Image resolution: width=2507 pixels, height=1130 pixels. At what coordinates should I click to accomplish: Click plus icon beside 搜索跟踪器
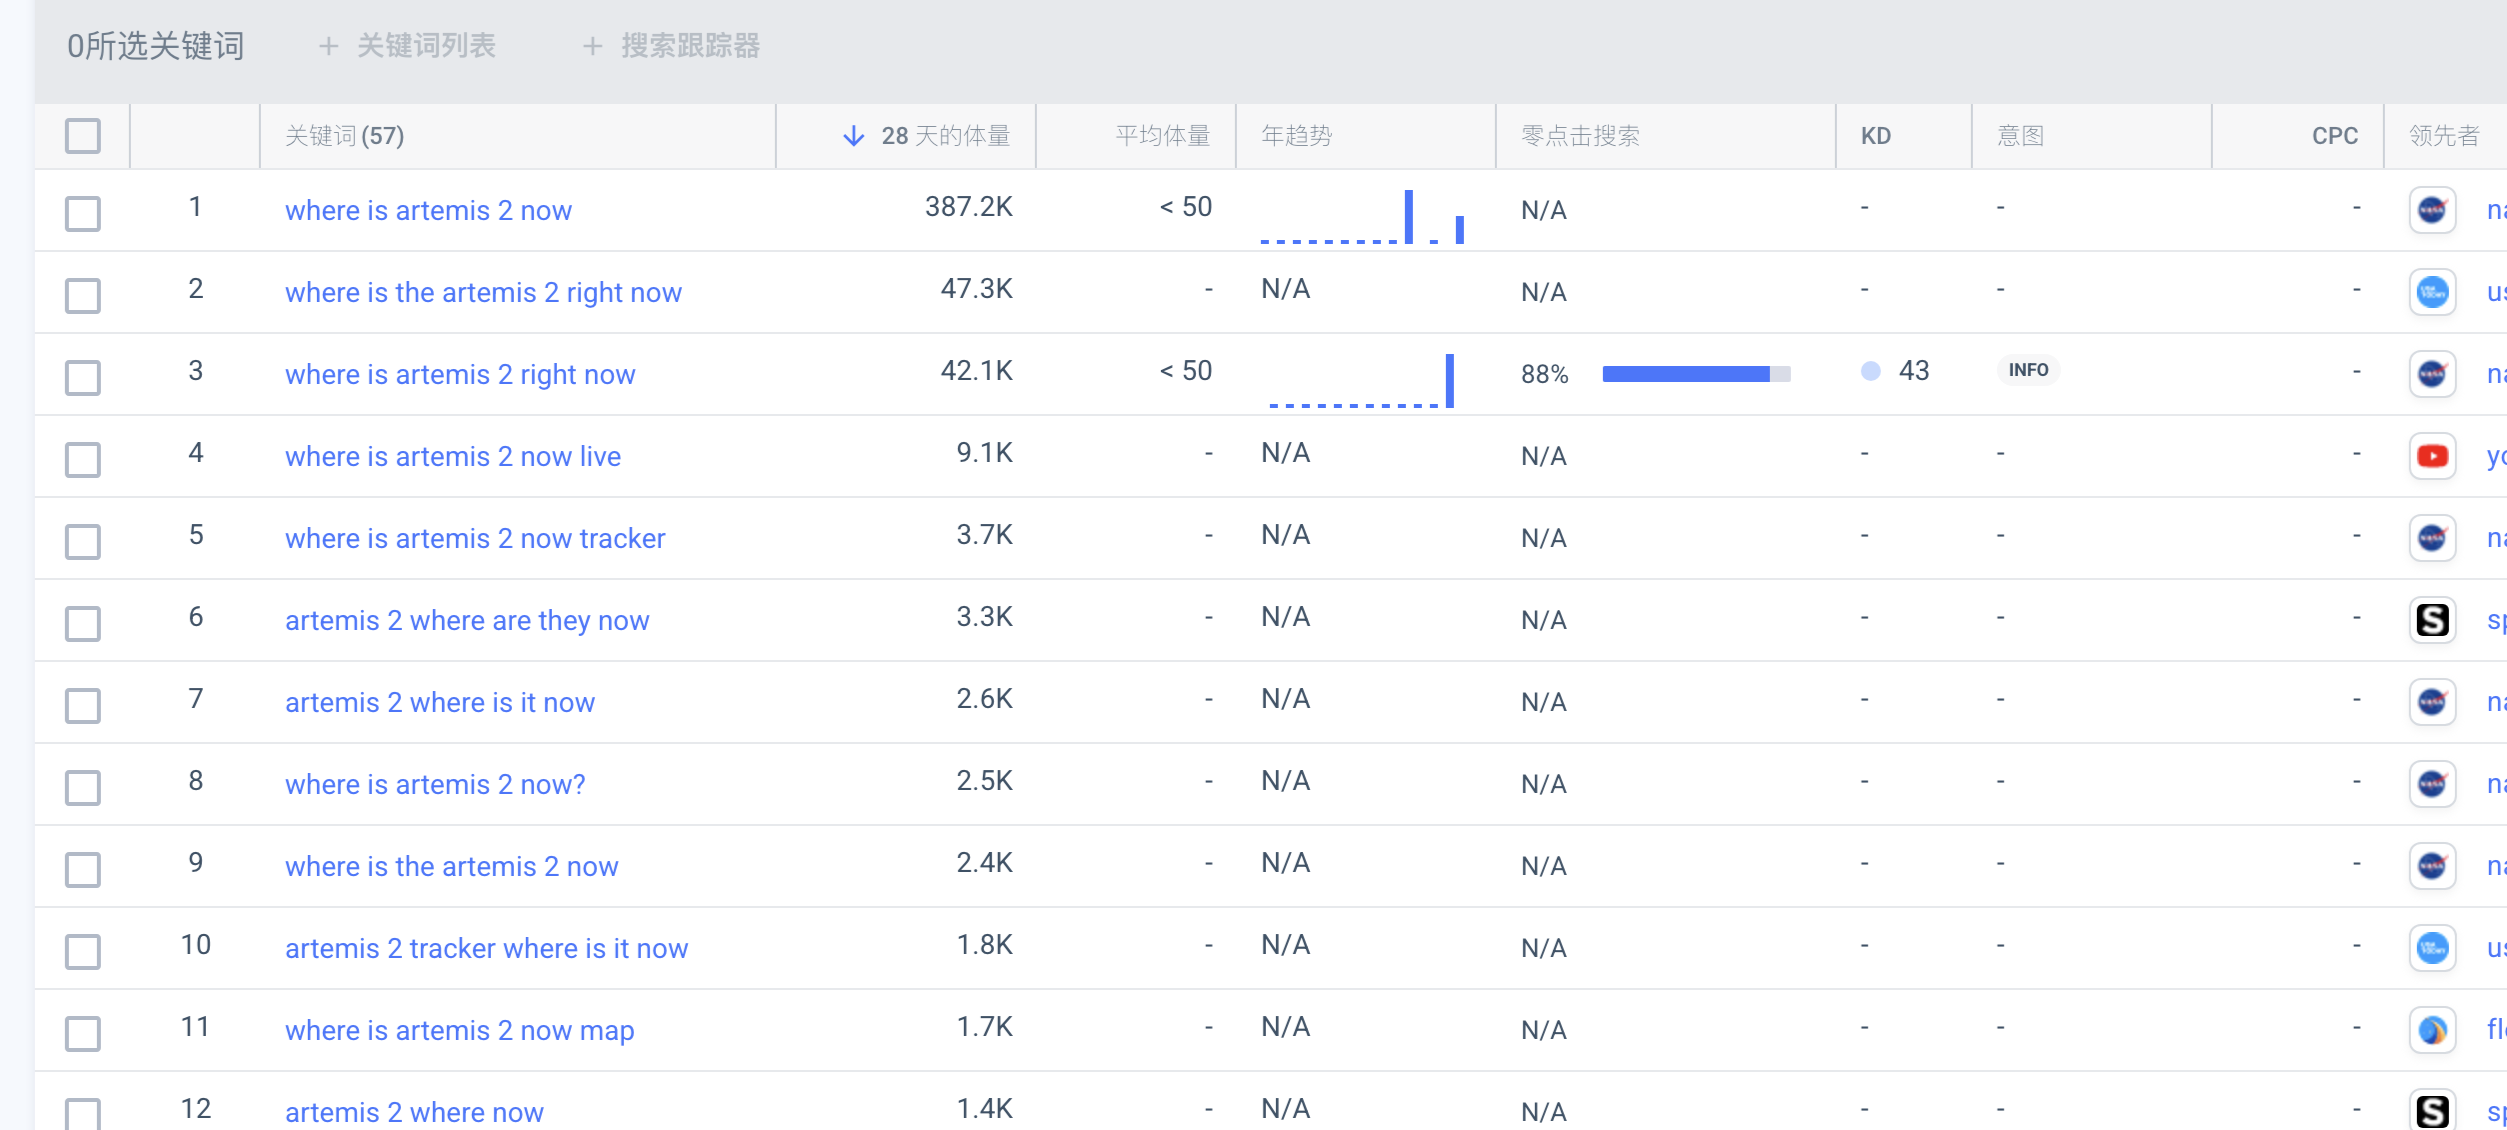(592, 46)
